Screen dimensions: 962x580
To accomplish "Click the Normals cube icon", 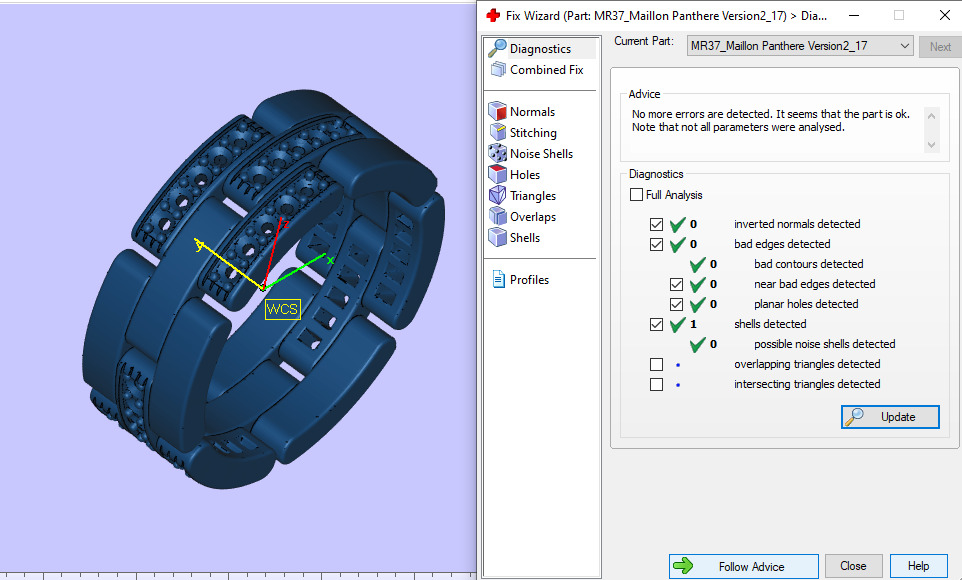I will click(x=497, y=111).
